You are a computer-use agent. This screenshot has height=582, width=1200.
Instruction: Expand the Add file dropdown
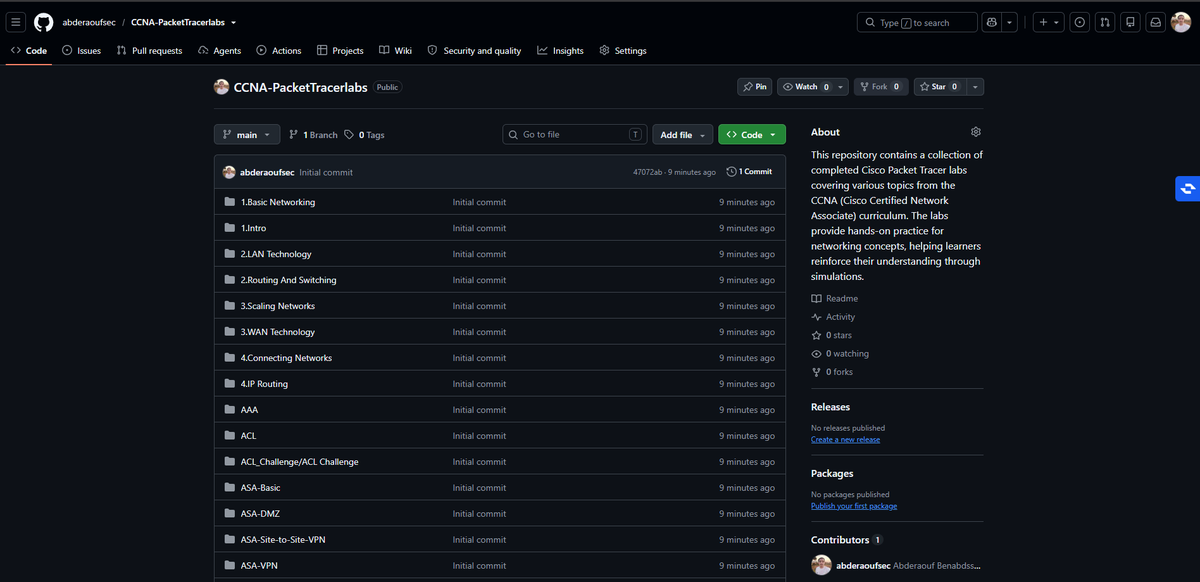(683, 135)
